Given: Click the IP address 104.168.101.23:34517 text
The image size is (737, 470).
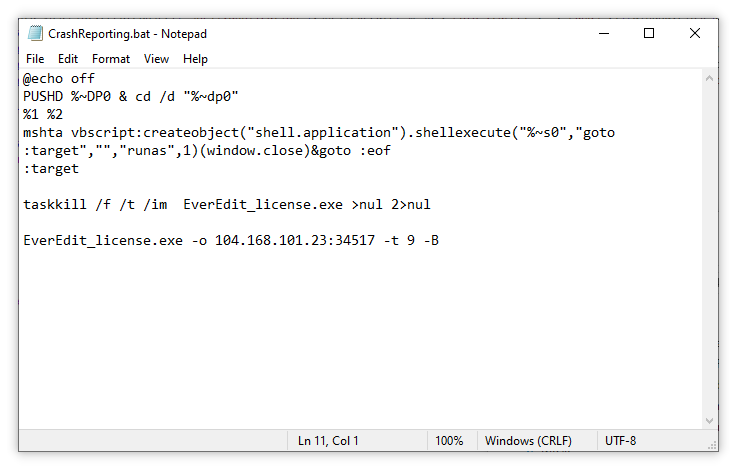Looking at the screenshot, I should (x=295, y=241).
